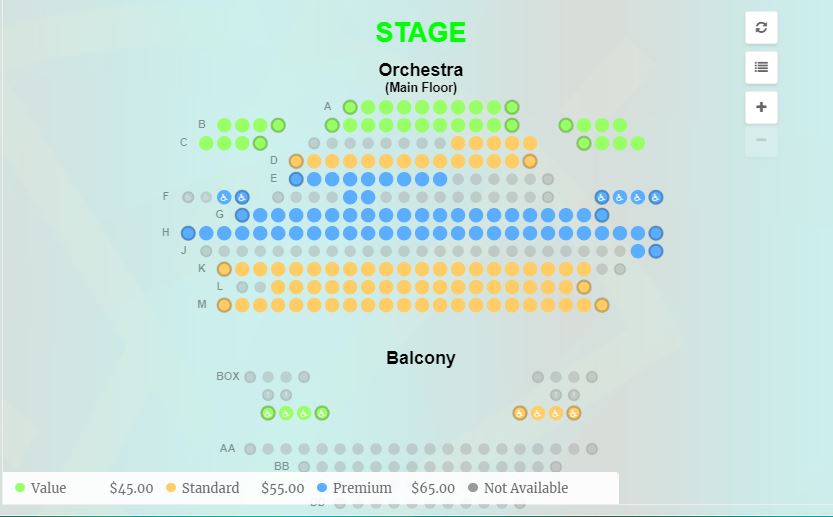Zoom in with the plus icon
This screenshot has height=517, width=833.
pos(761,107)
